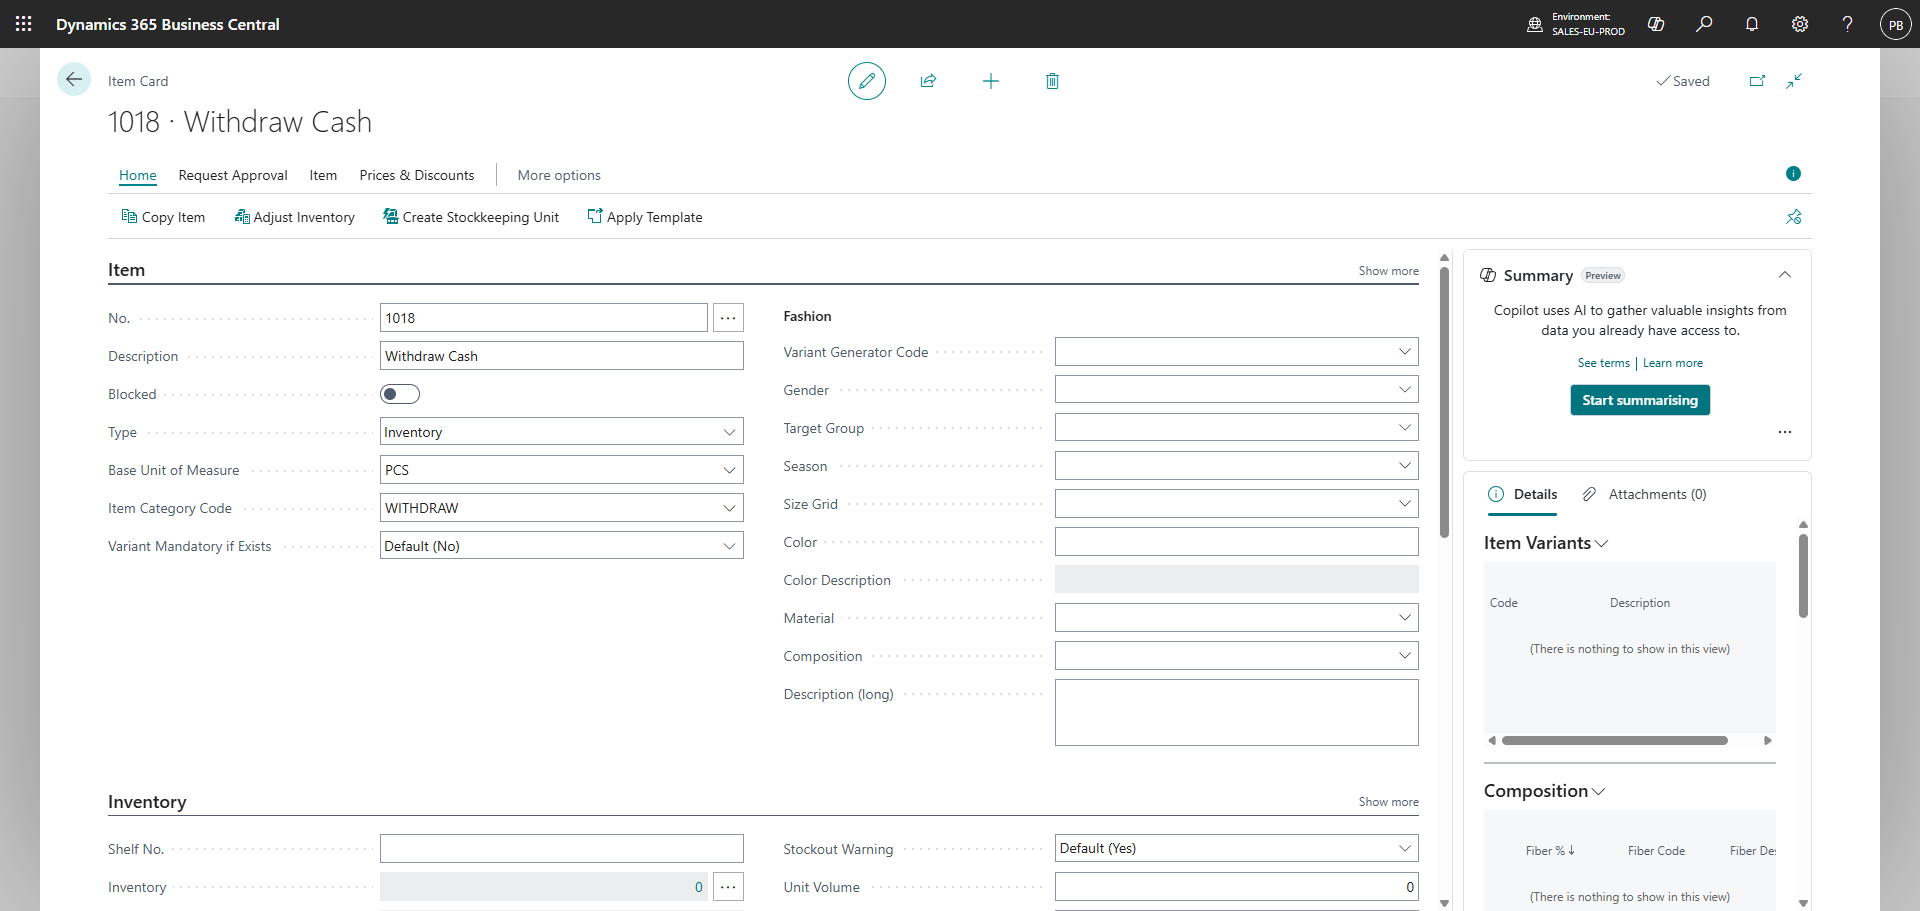
Task: Open the Attachments (0) tab
Action: tap(1645, 494)
